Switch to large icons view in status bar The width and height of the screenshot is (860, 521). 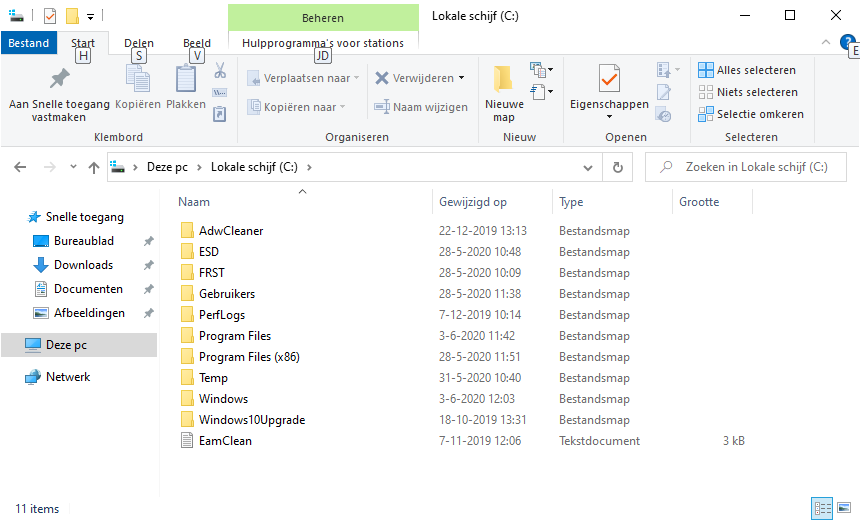[x=843, y=508]
